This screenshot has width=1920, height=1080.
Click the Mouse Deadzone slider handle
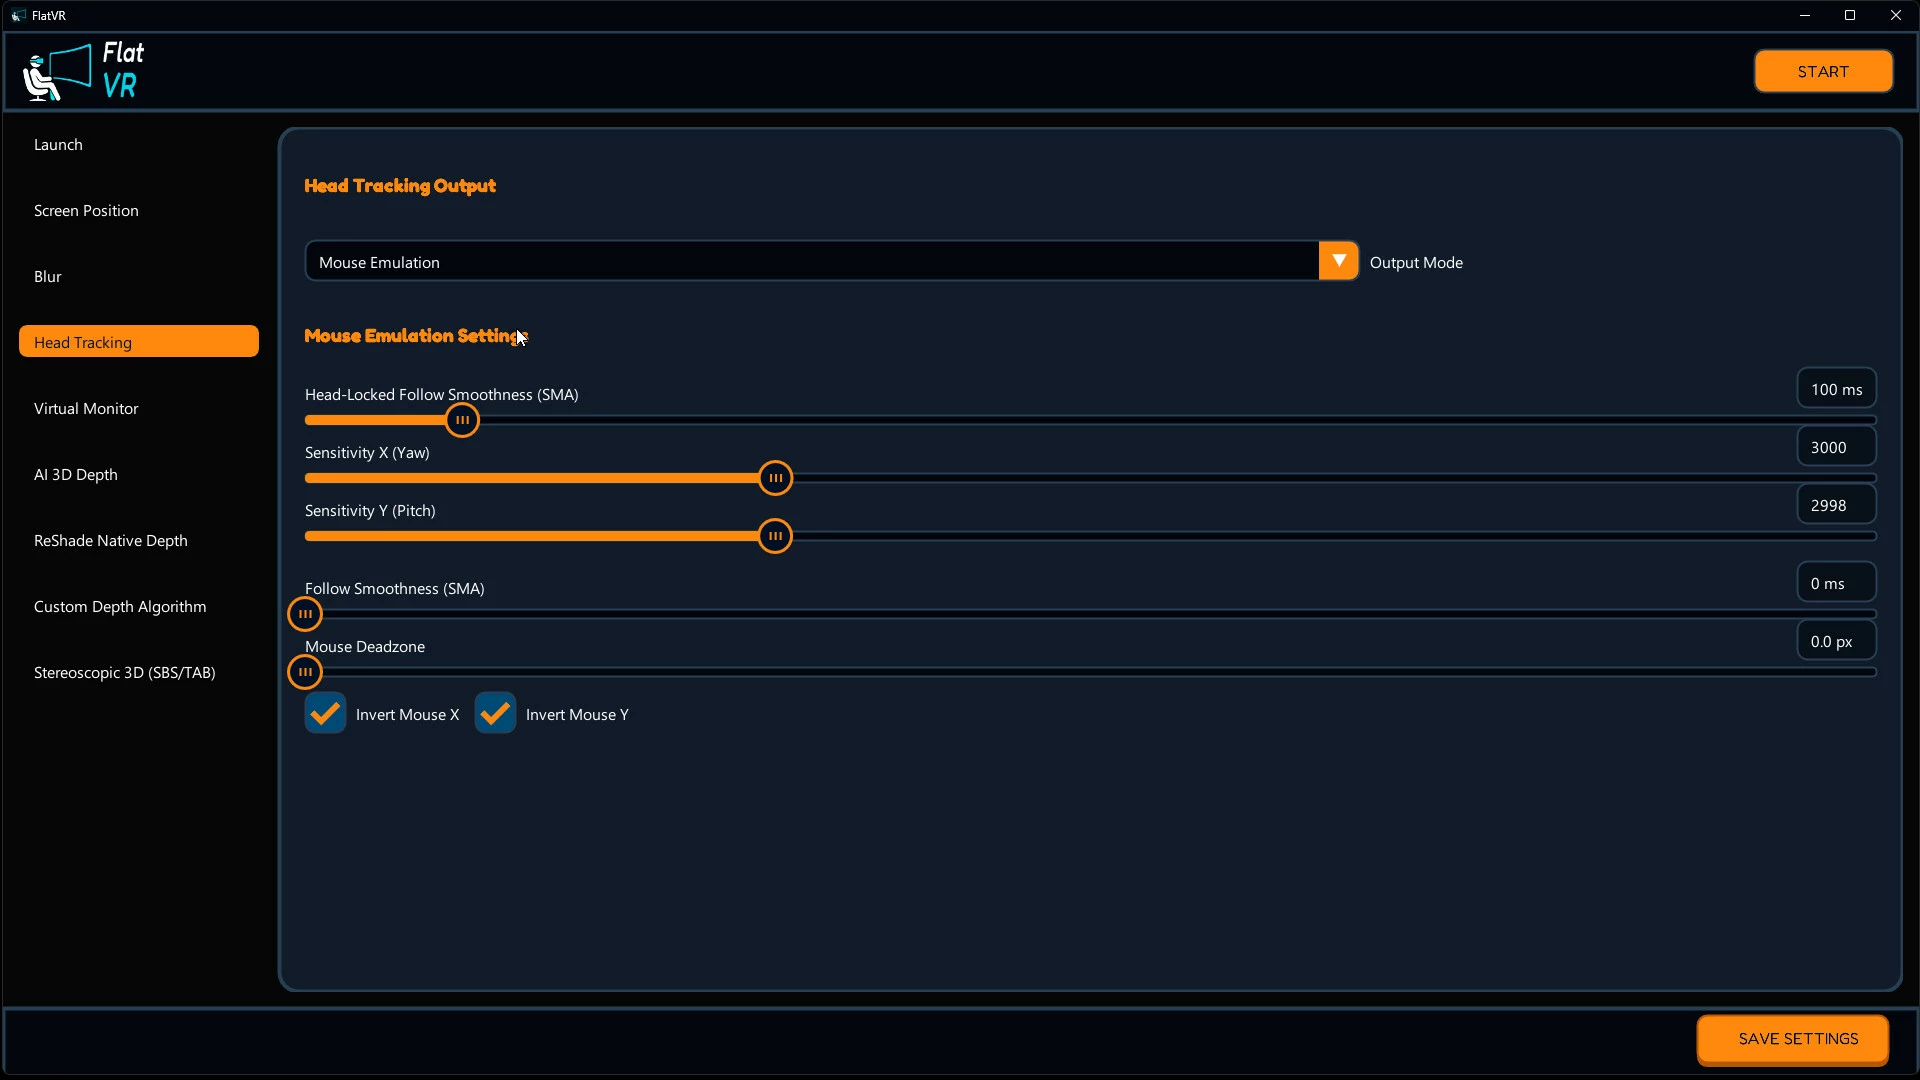click(305, 672)
